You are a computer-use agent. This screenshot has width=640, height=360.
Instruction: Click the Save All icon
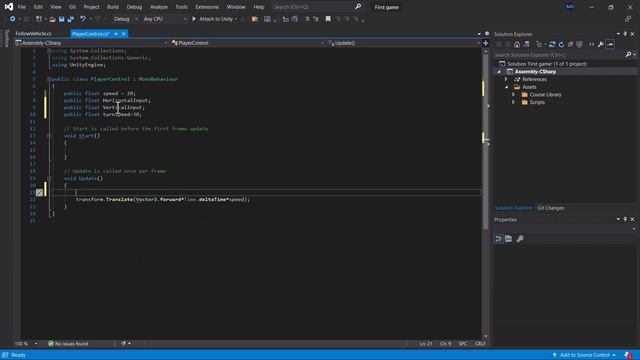pyautogui.click(x=71, y=19)
